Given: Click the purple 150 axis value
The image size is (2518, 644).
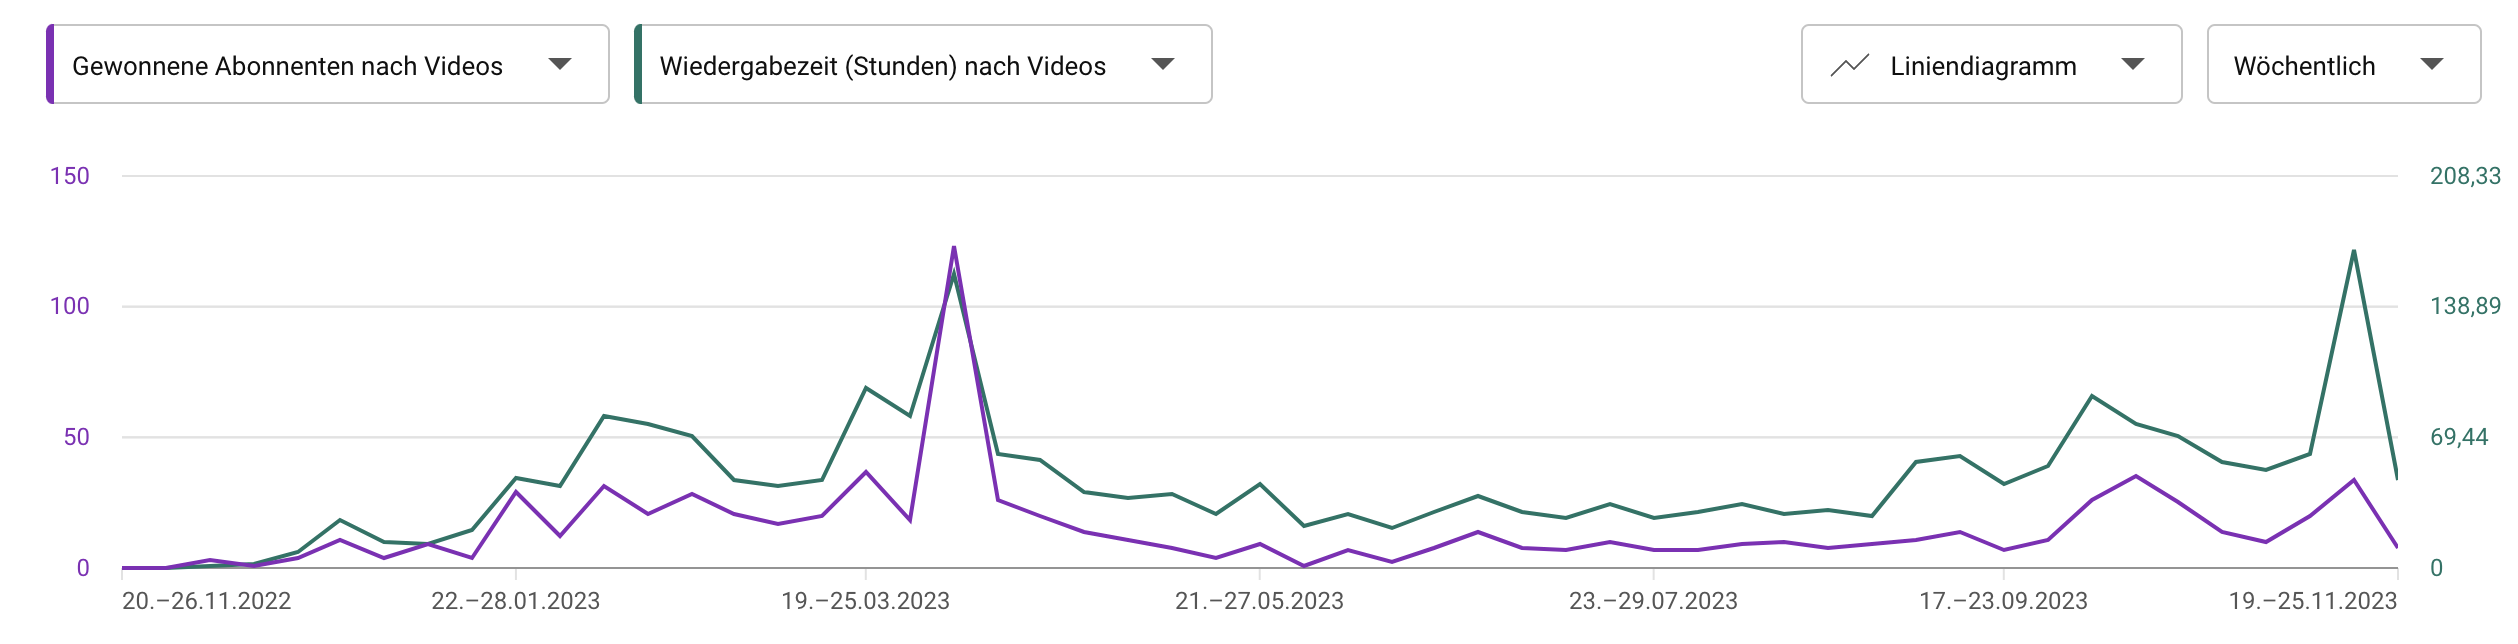Looking at the screenshot, I should click(x=70, y=176).
